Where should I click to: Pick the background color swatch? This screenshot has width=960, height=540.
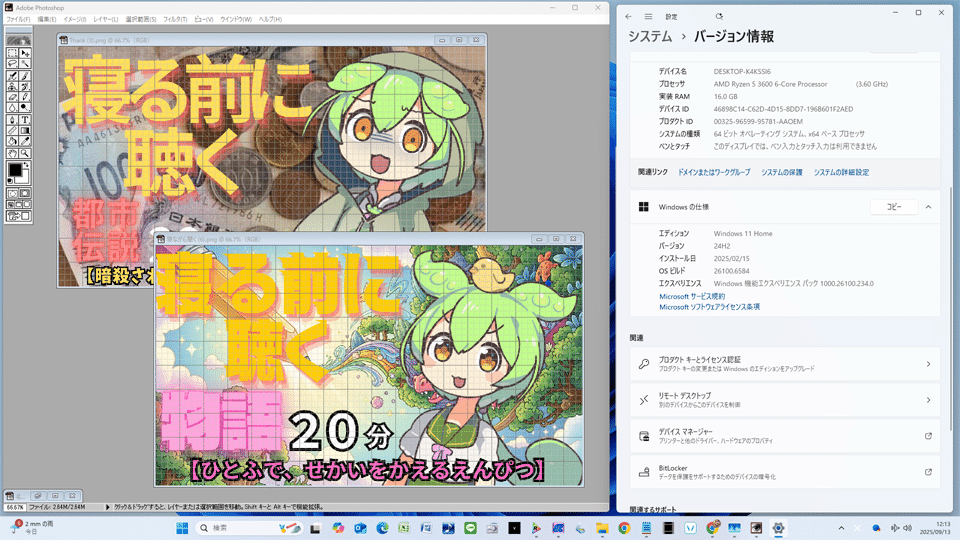click(x=26, y=177)
